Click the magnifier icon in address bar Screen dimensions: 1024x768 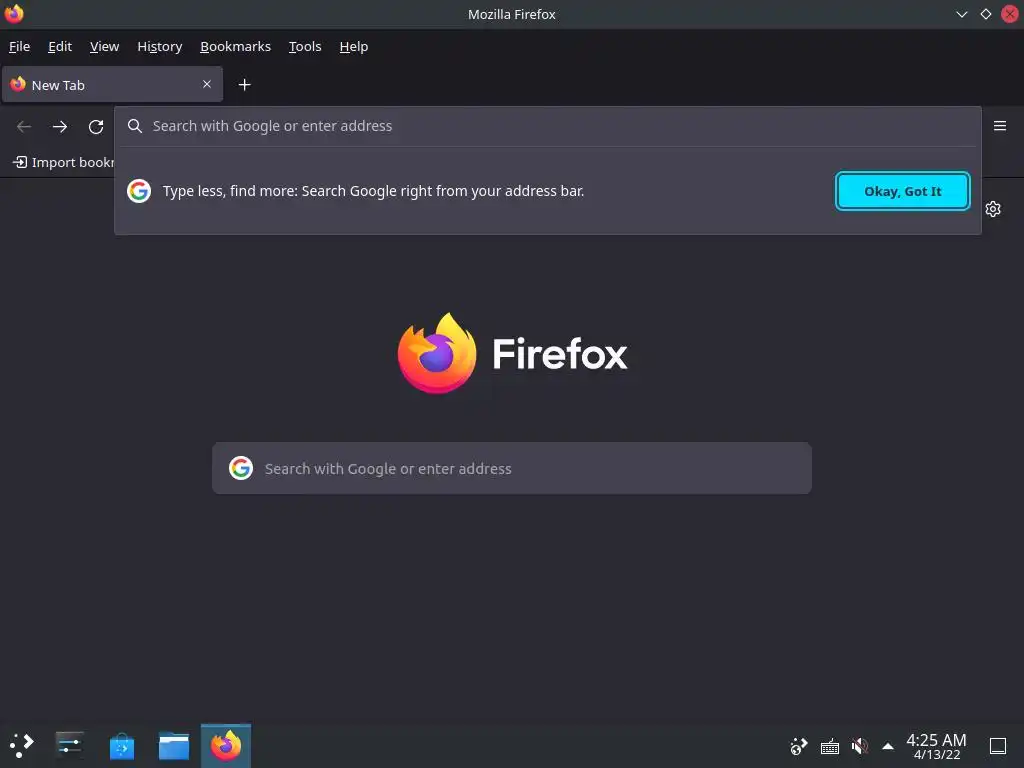135,126
